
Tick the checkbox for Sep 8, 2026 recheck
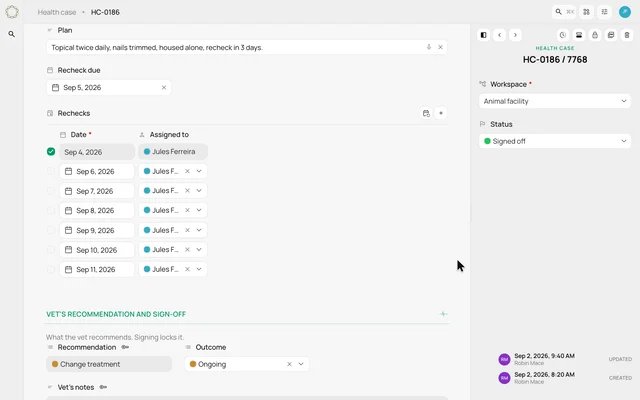[x=51, y=210]
